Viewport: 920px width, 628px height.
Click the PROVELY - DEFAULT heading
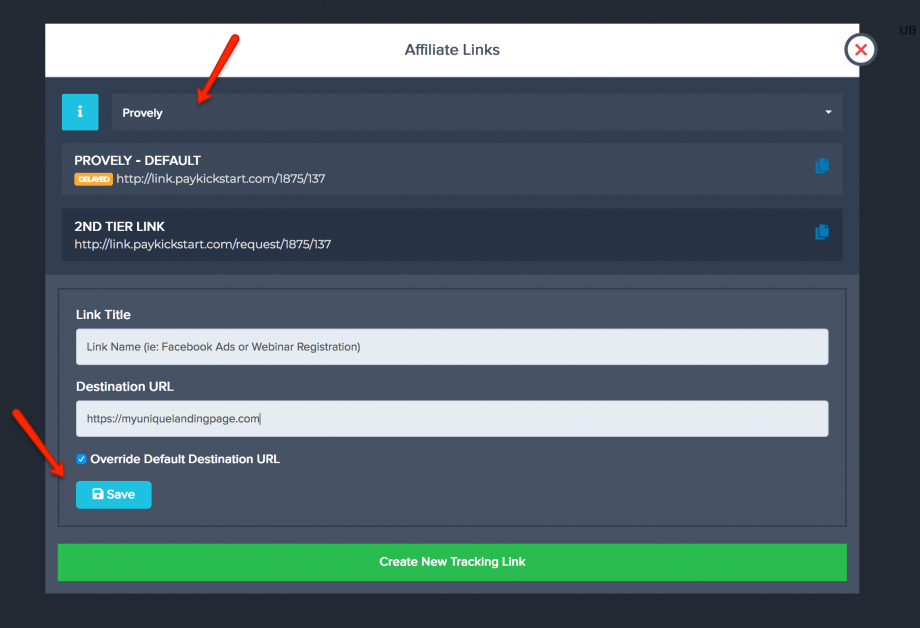[137, 160]
